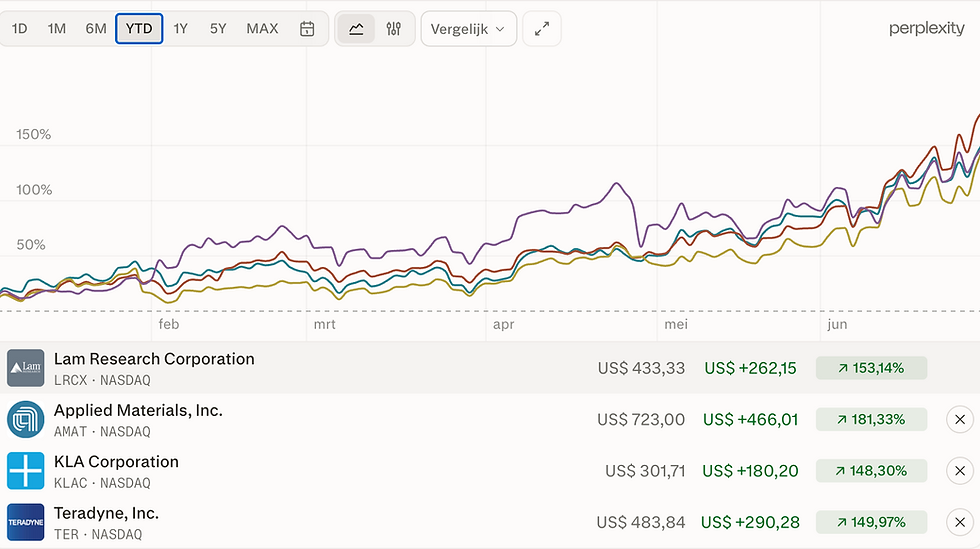Click the KLA Corporation logo

26,471
